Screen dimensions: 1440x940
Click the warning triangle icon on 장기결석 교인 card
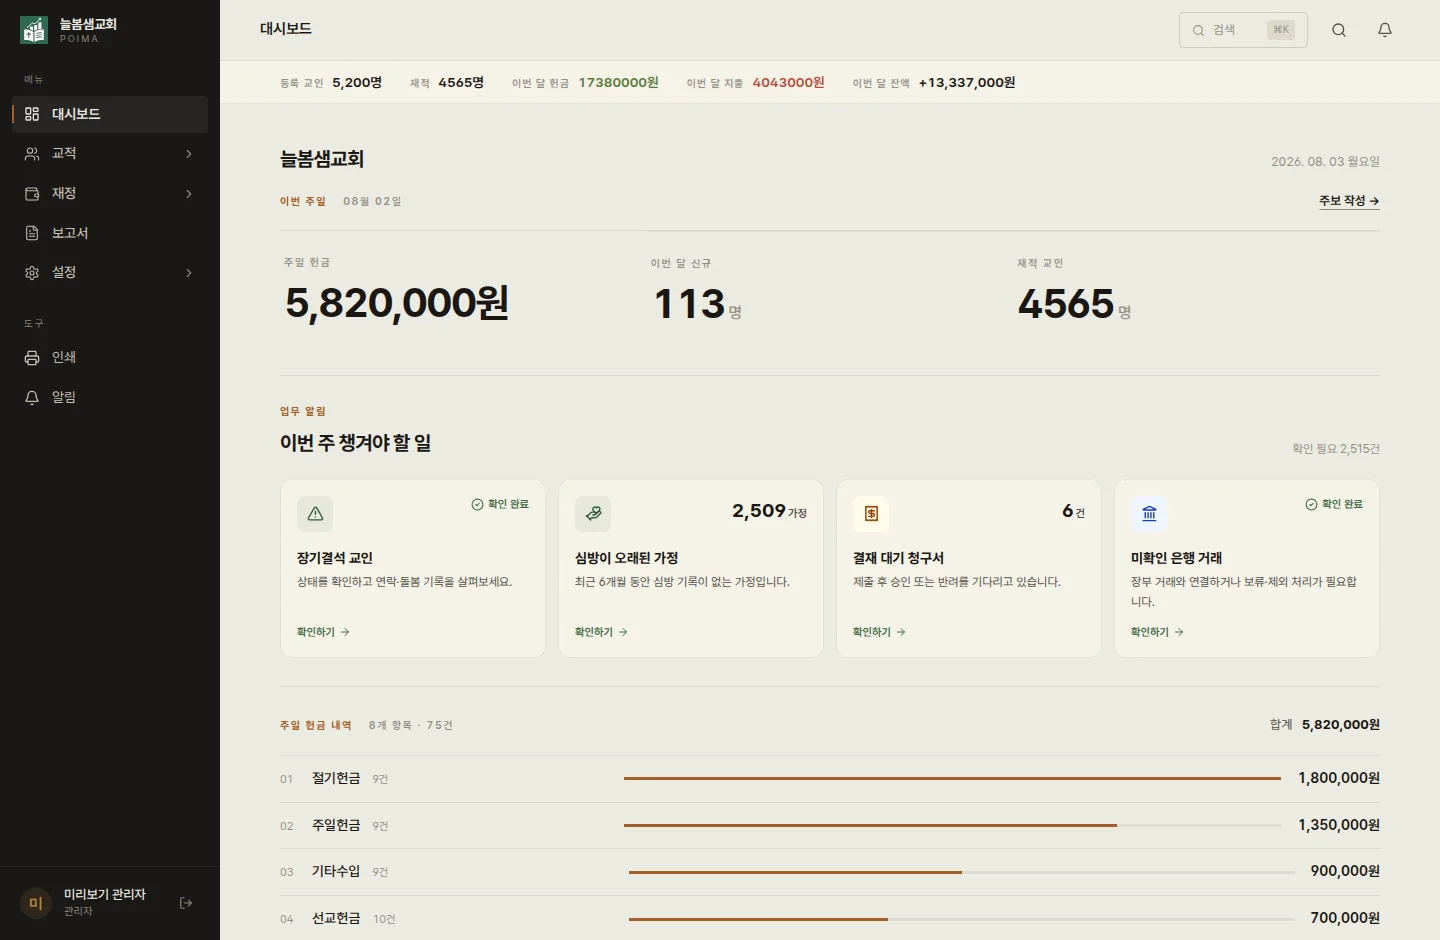[x=315, y=514]
